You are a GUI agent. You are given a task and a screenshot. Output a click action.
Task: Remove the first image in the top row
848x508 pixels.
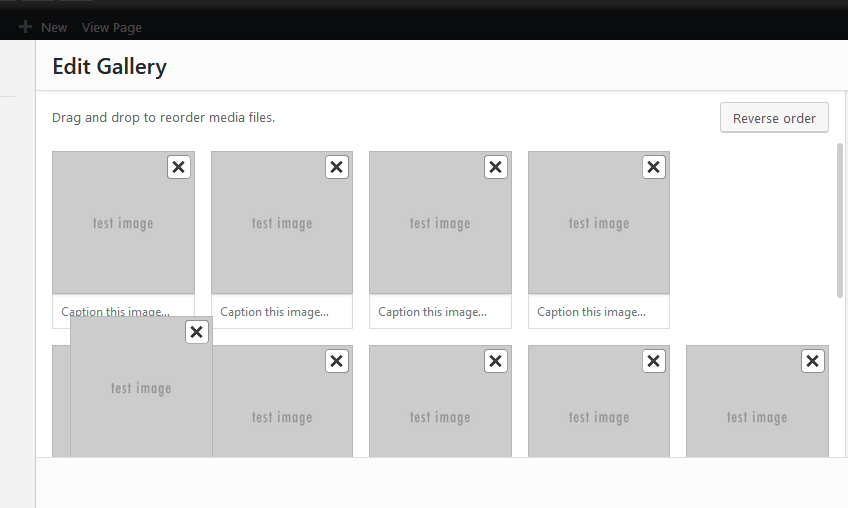pos(178,167)
